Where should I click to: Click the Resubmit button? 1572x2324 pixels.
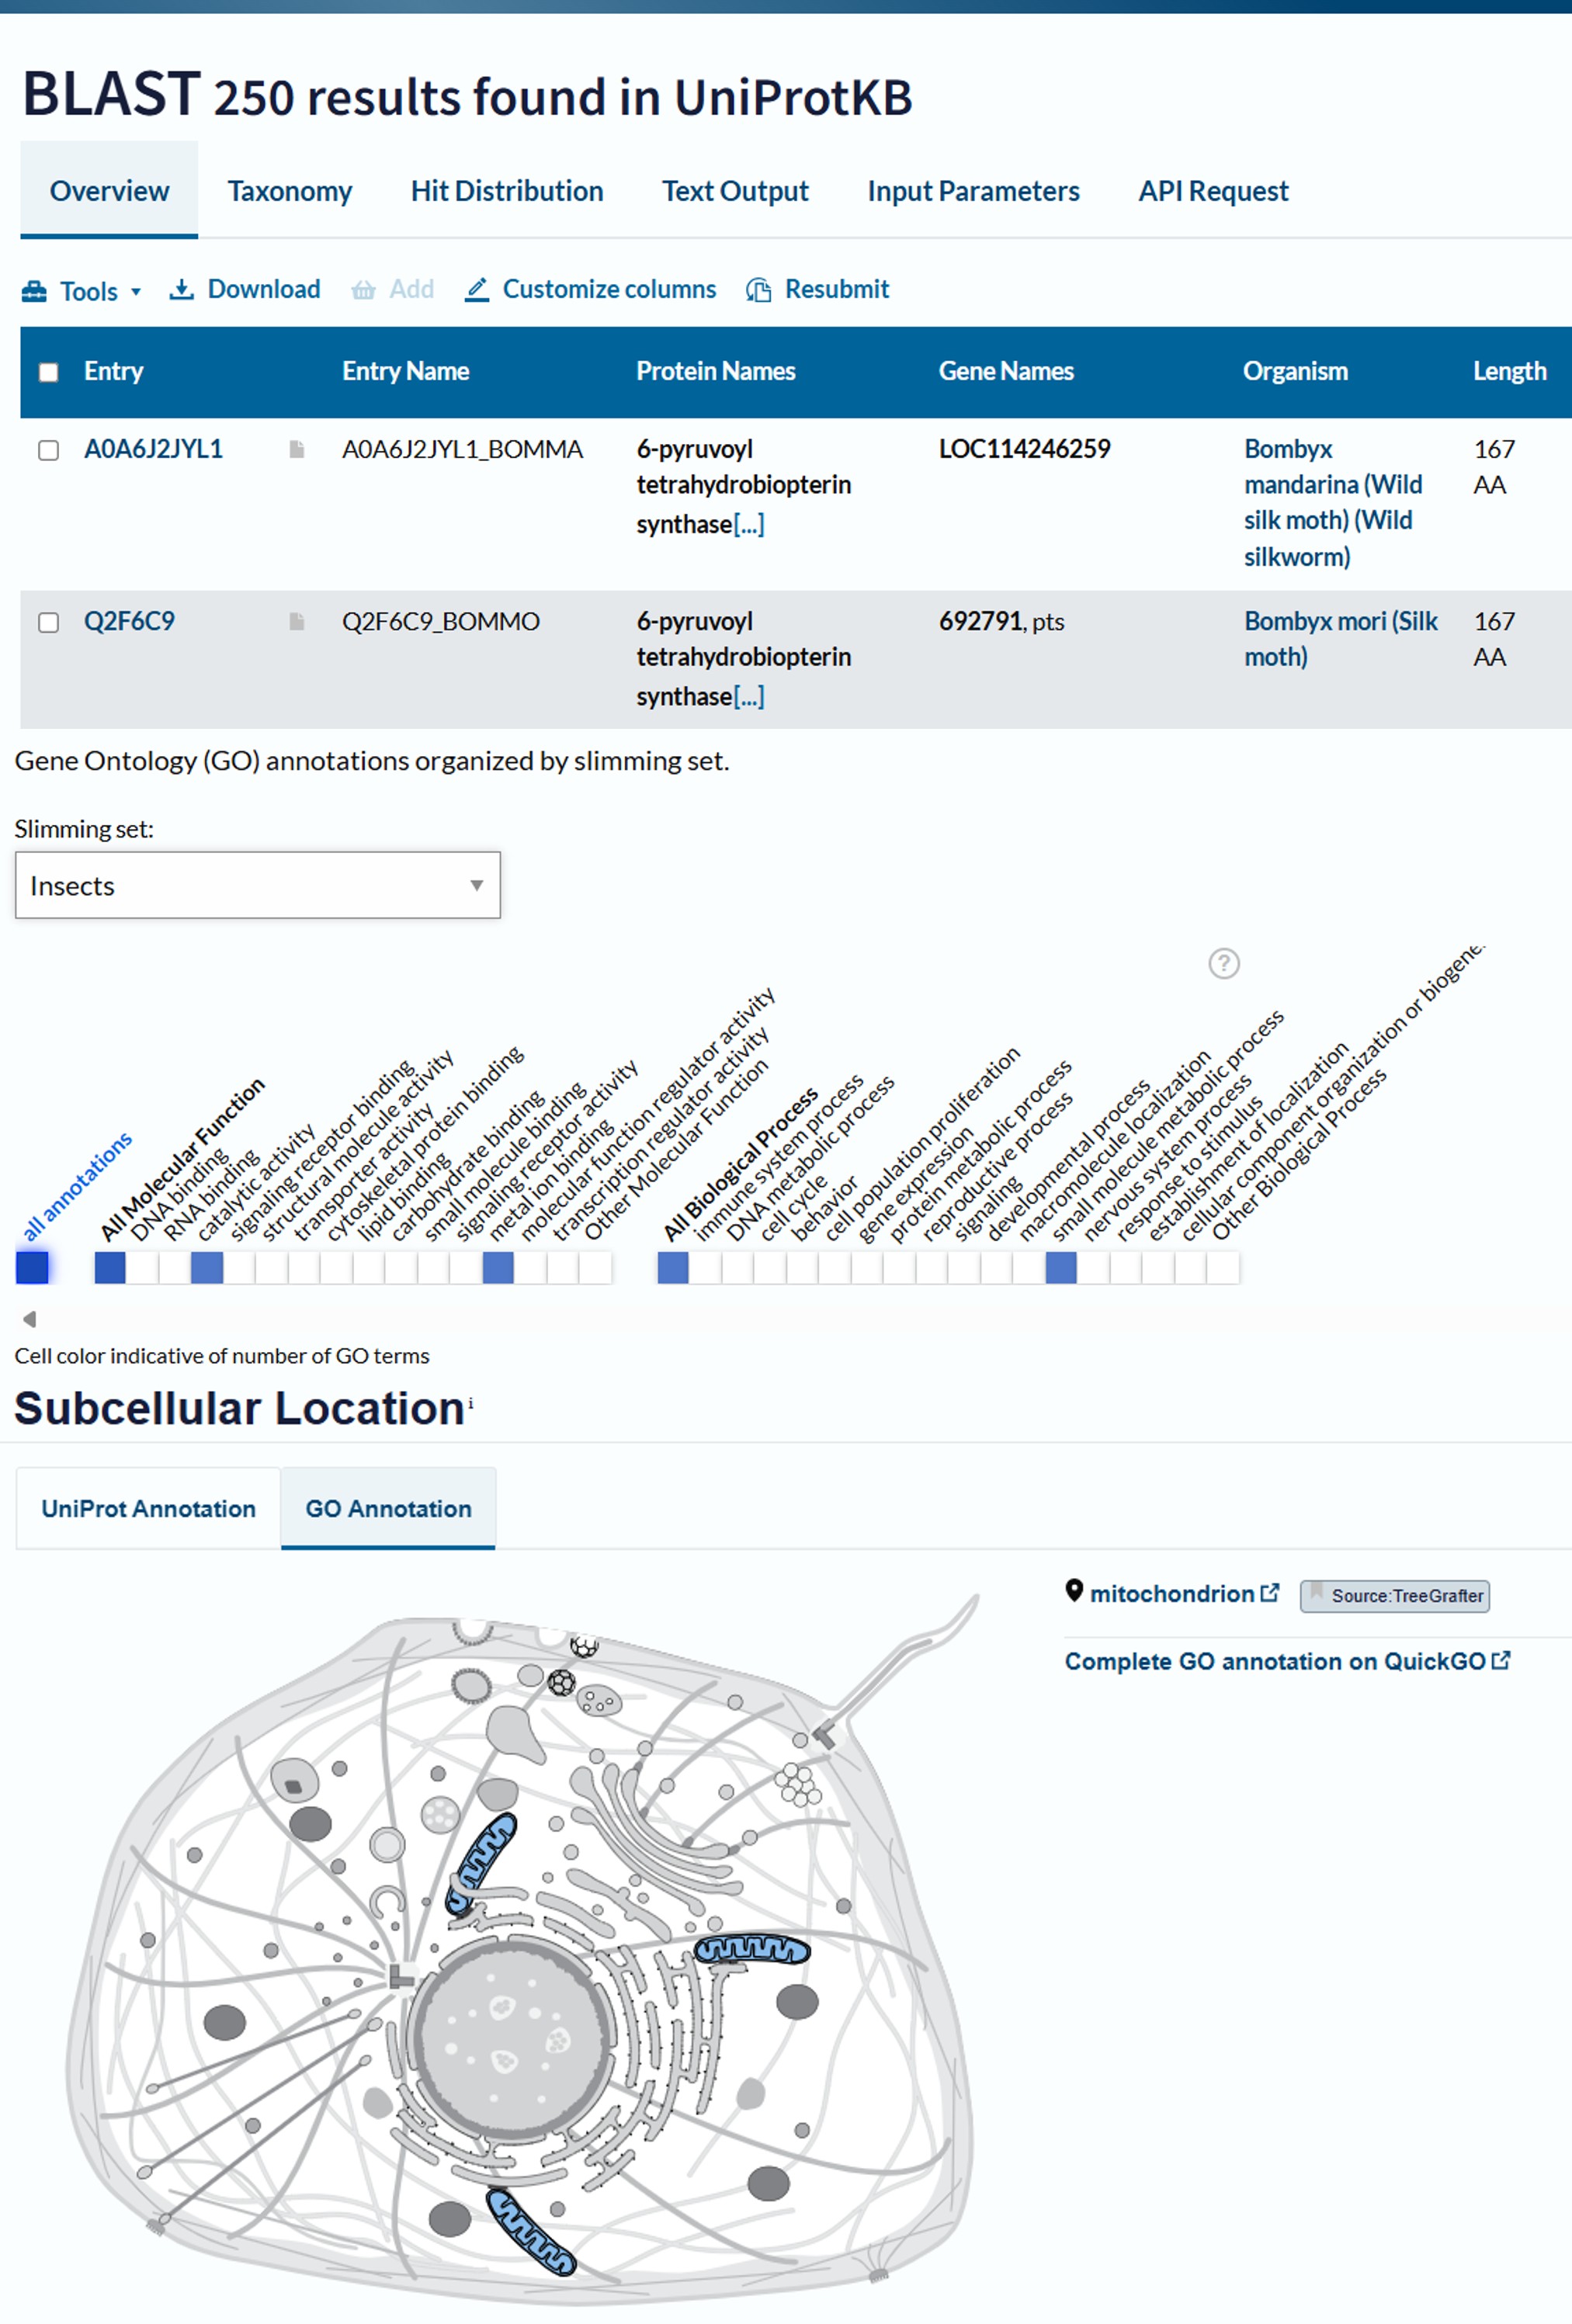tap(817, 290)
